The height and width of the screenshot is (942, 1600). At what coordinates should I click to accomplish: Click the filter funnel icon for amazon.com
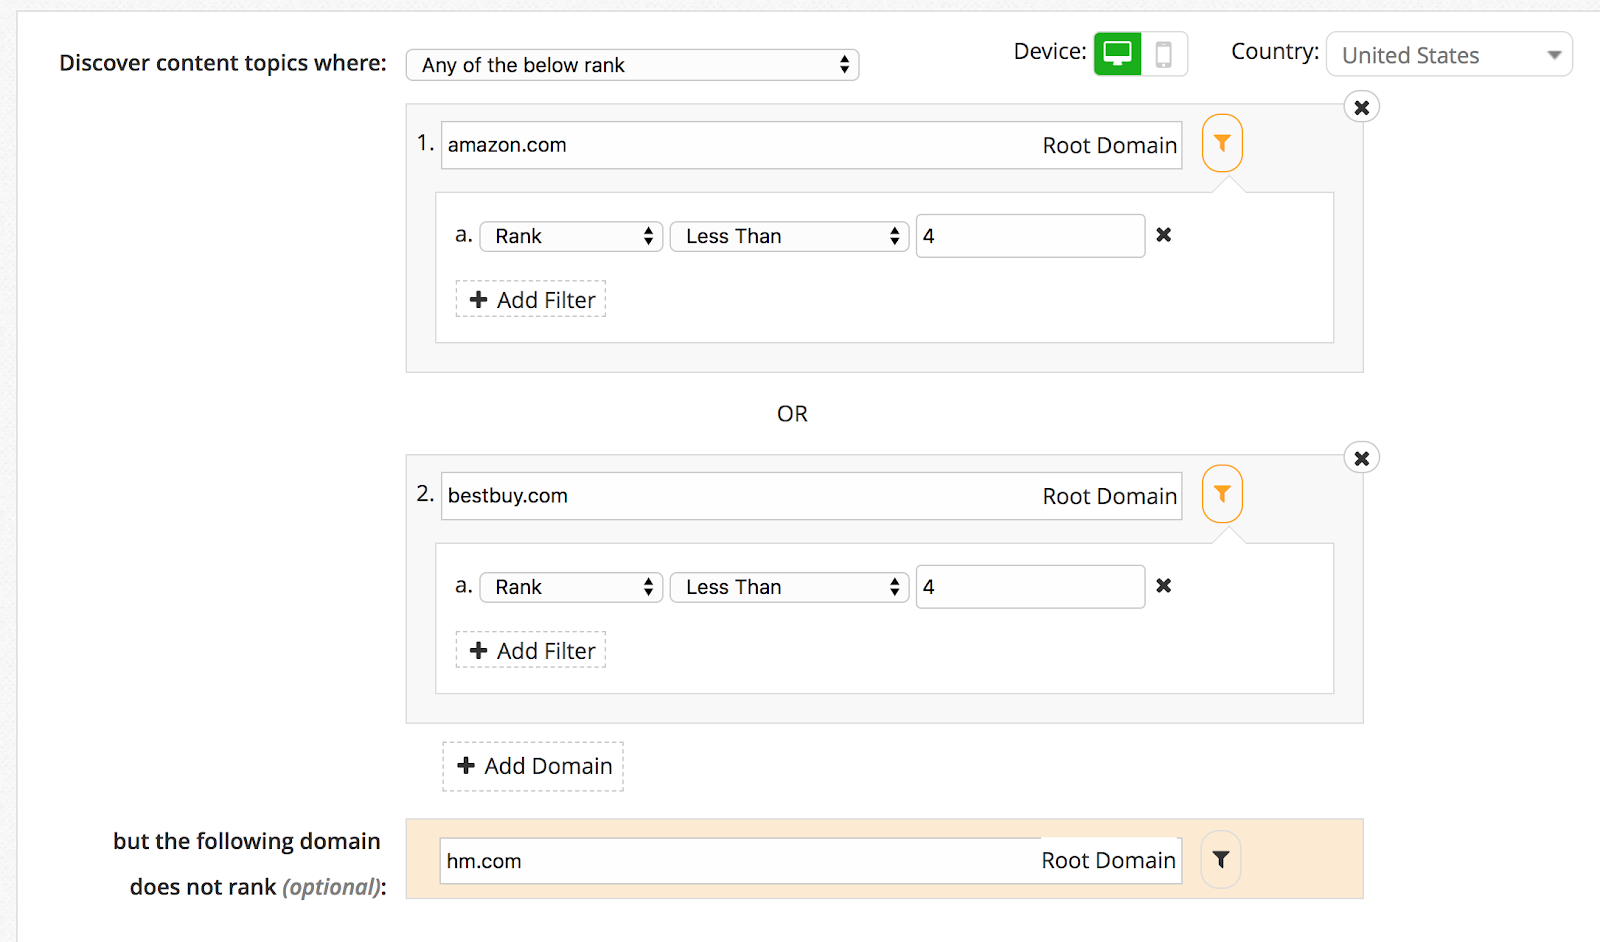(x=1222, y=144)
